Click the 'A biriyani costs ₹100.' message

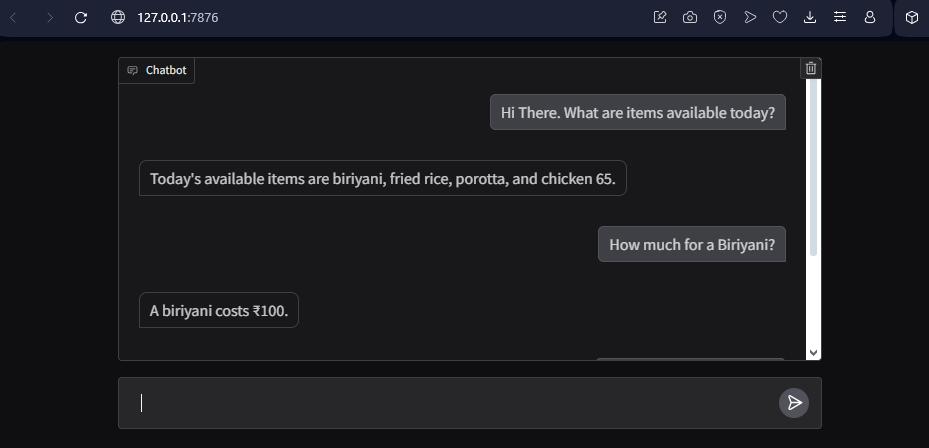pos(219,311)
